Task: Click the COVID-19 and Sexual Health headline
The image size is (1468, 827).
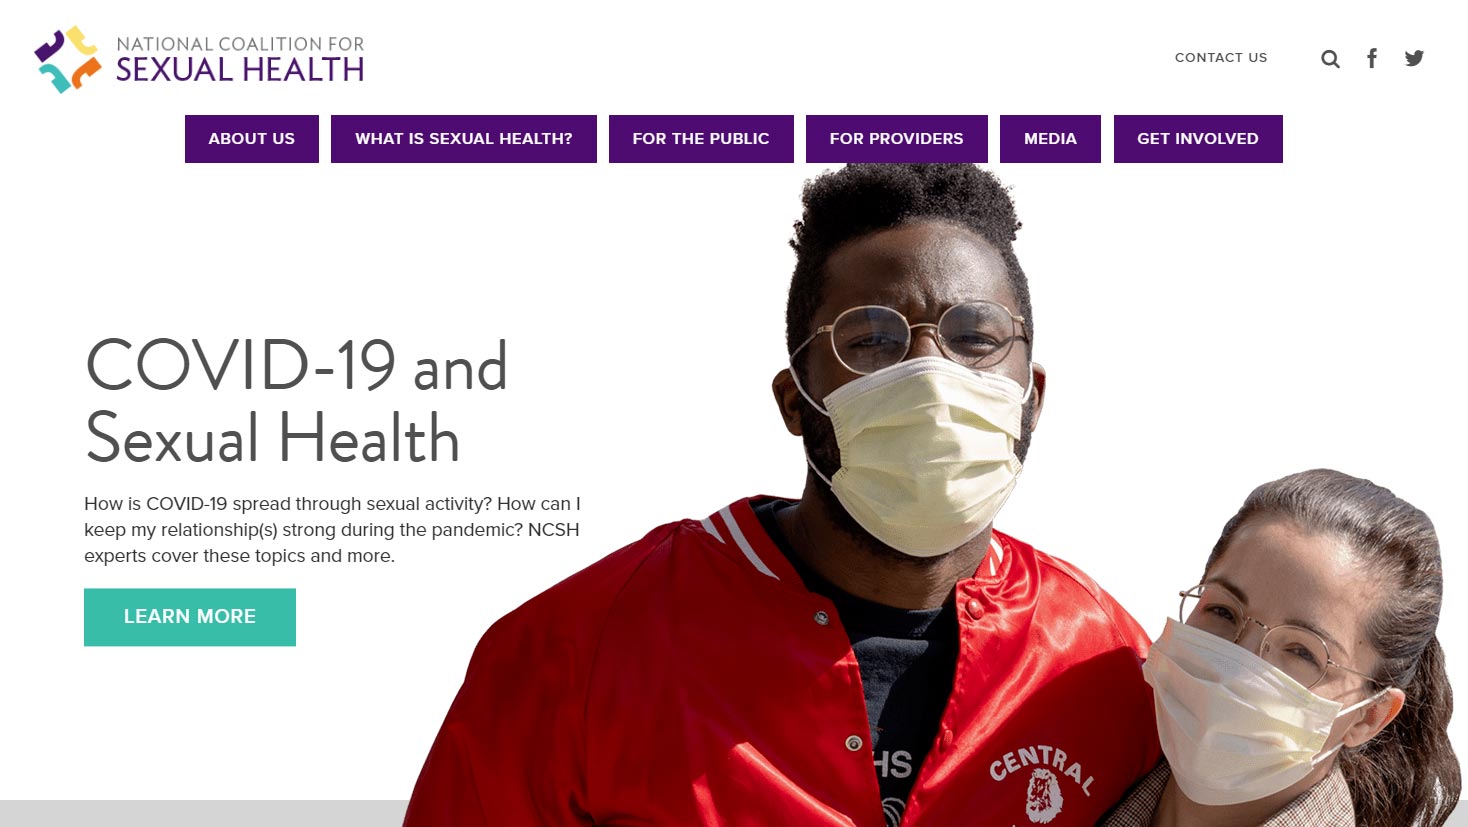Action: coord(297,401)
